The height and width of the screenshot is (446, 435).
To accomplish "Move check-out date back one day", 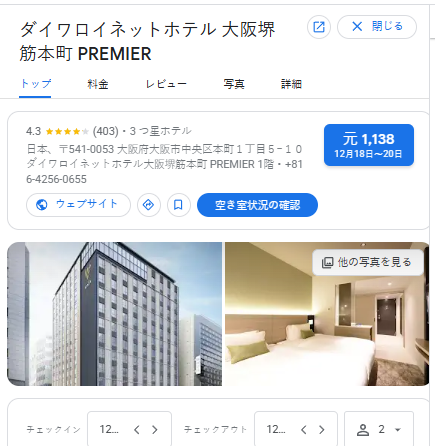I will (x=304, y=430).
